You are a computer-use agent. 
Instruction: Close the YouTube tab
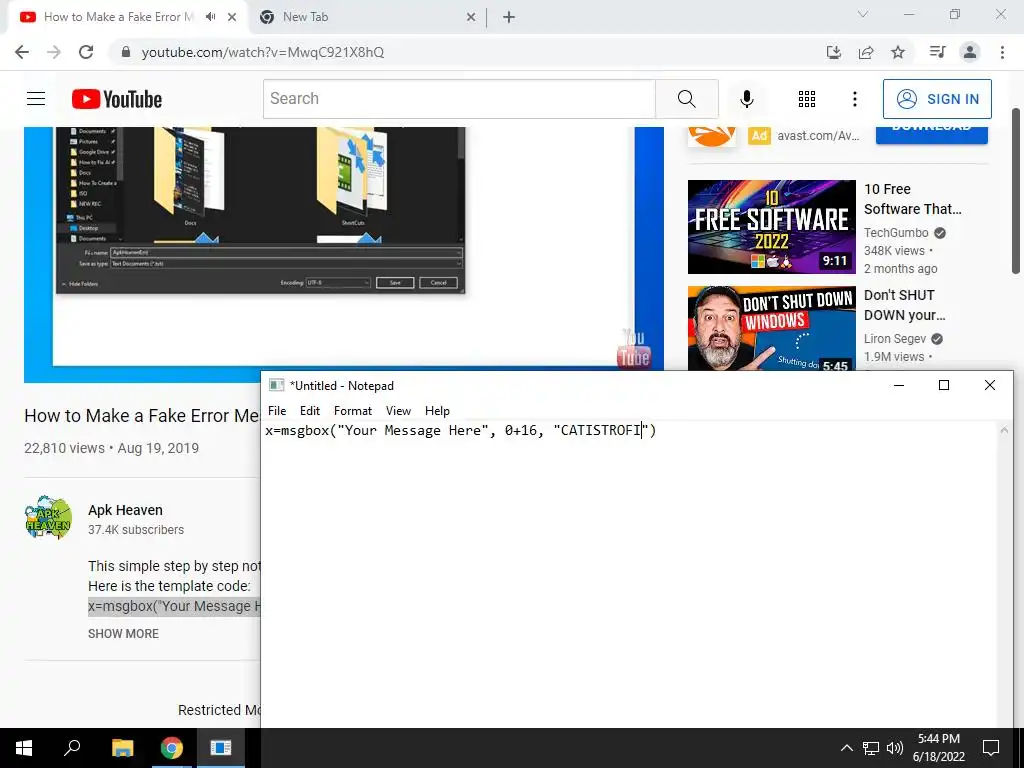point(232,17)
